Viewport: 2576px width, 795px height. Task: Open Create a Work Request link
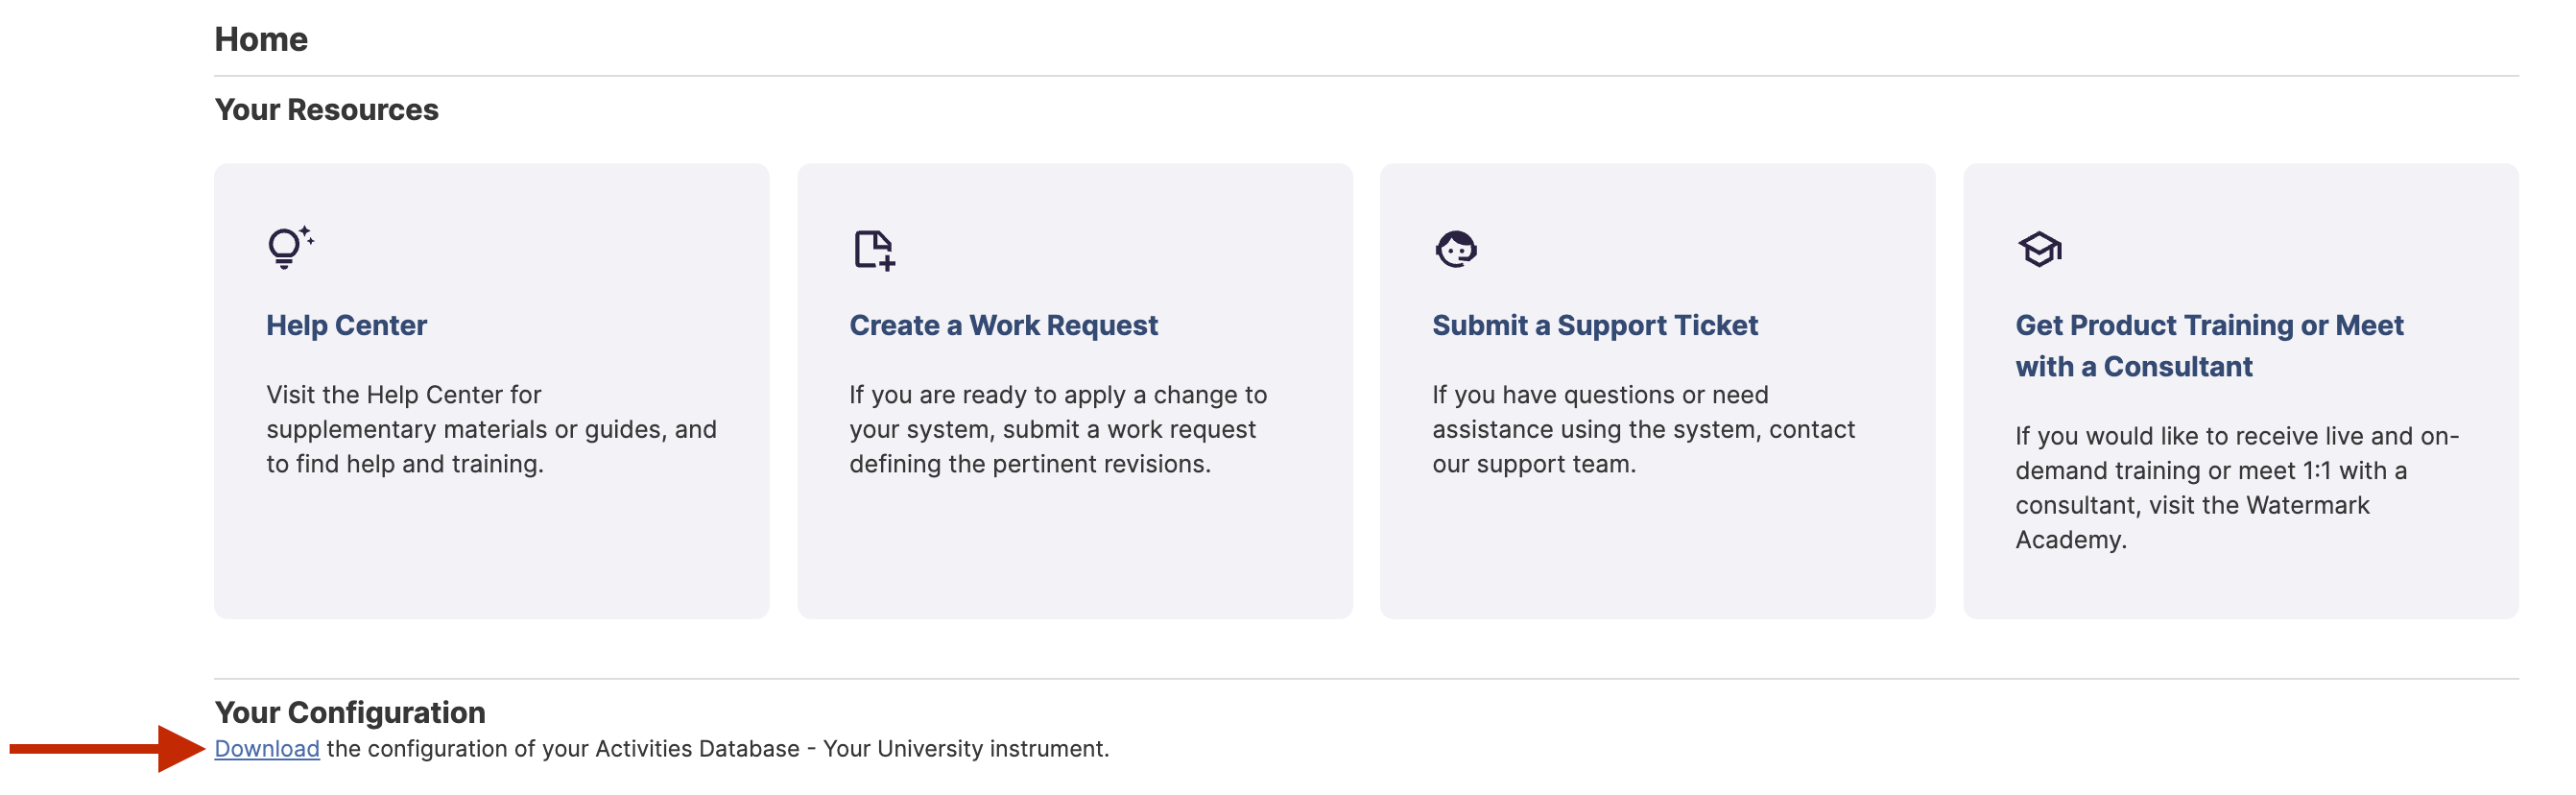[1003, 325]
